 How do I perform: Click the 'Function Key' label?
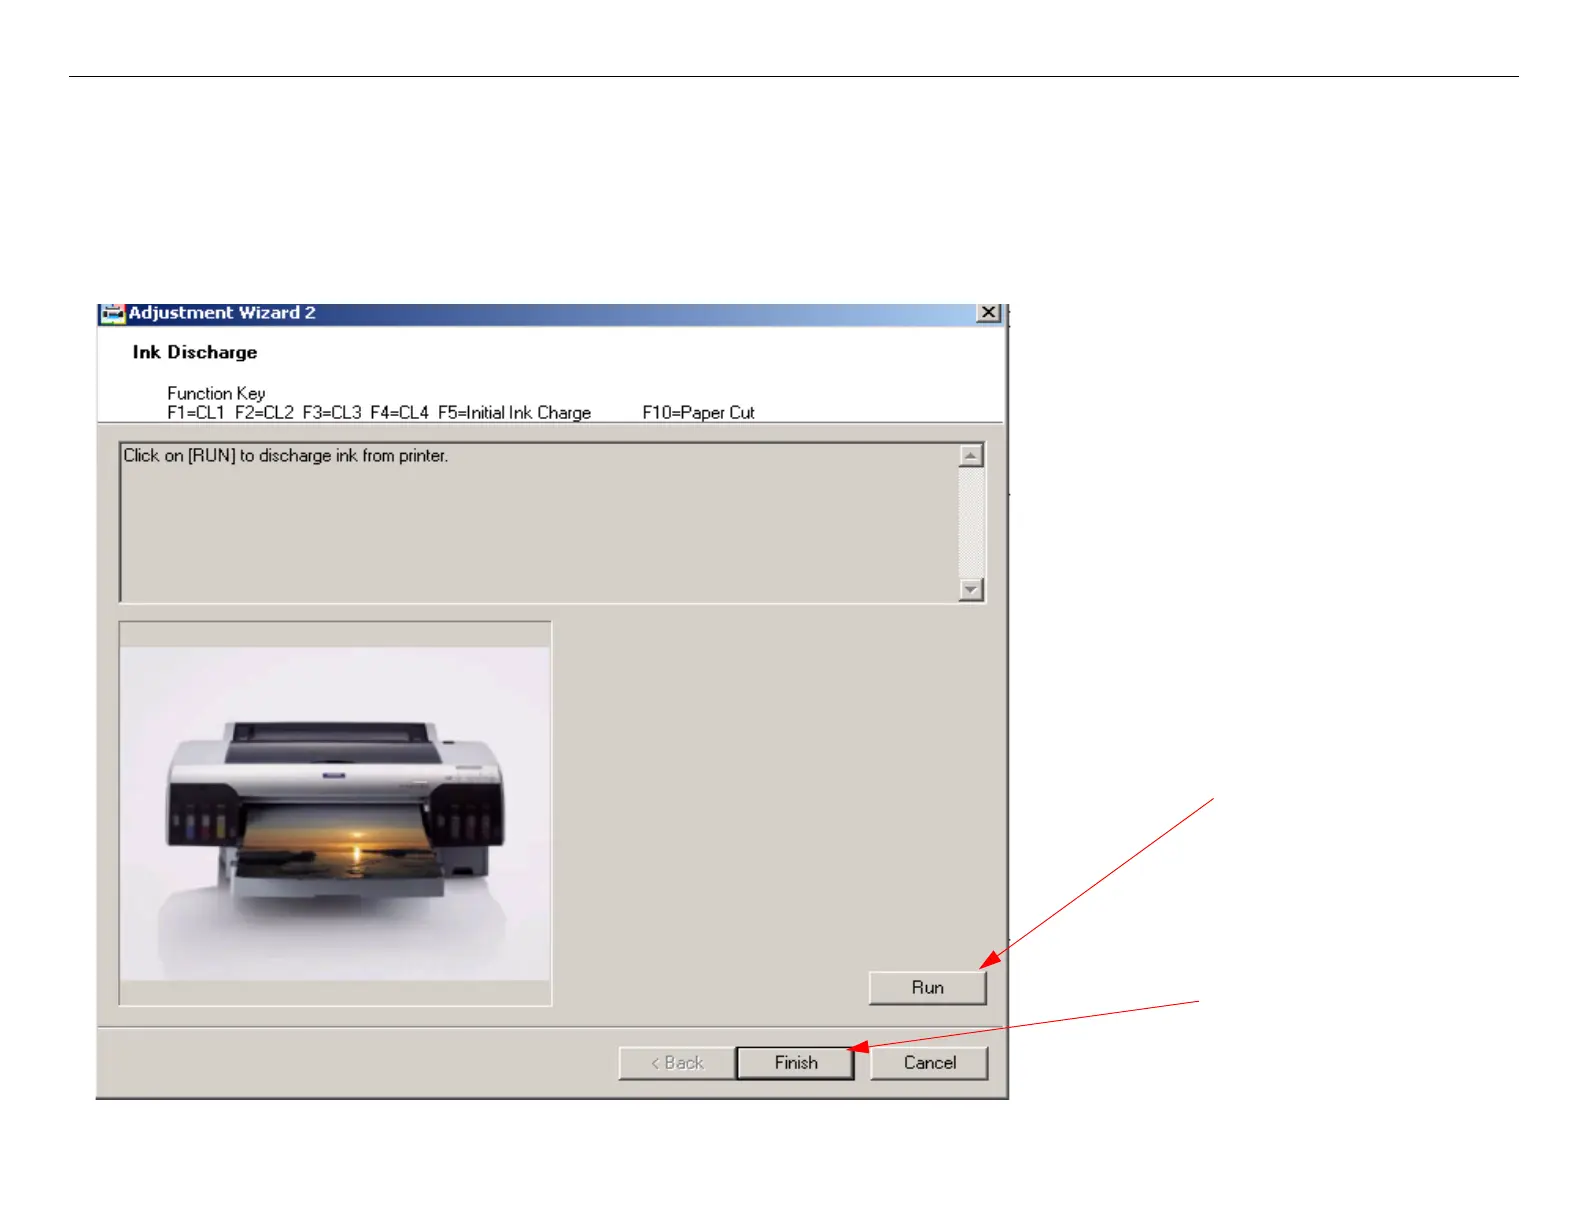[x=216, y=393]
